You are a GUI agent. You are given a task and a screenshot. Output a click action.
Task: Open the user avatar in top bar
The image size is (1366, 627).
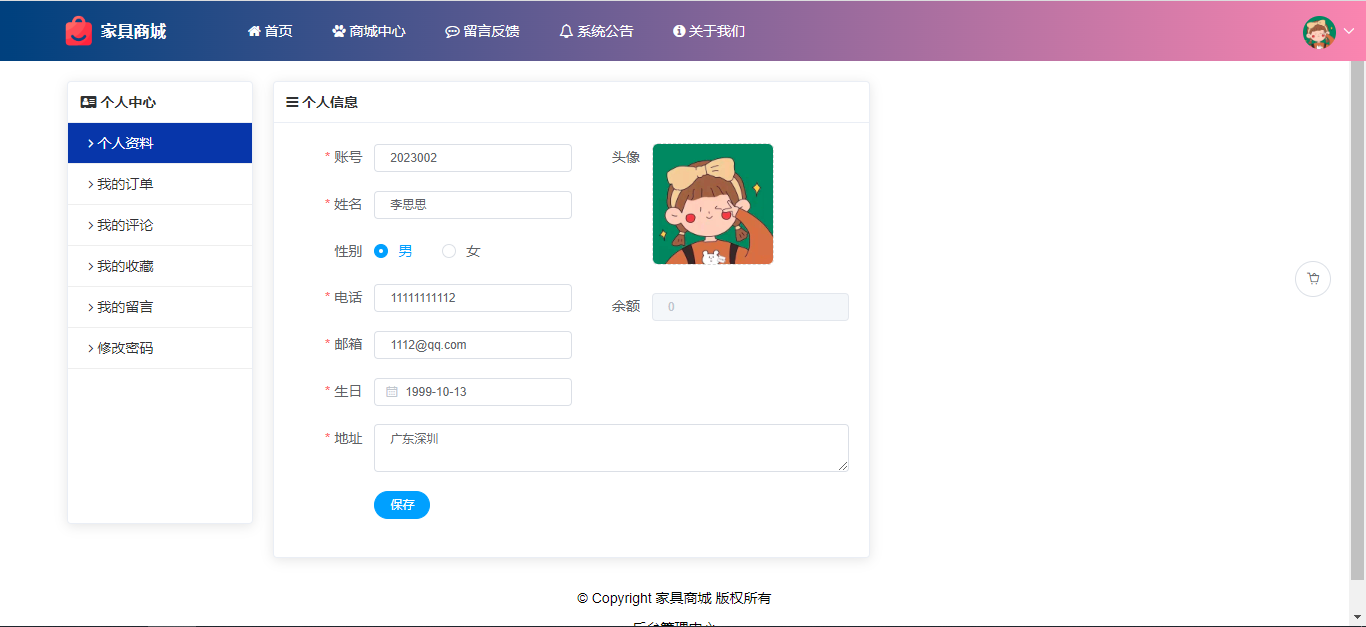point(1319,31)
